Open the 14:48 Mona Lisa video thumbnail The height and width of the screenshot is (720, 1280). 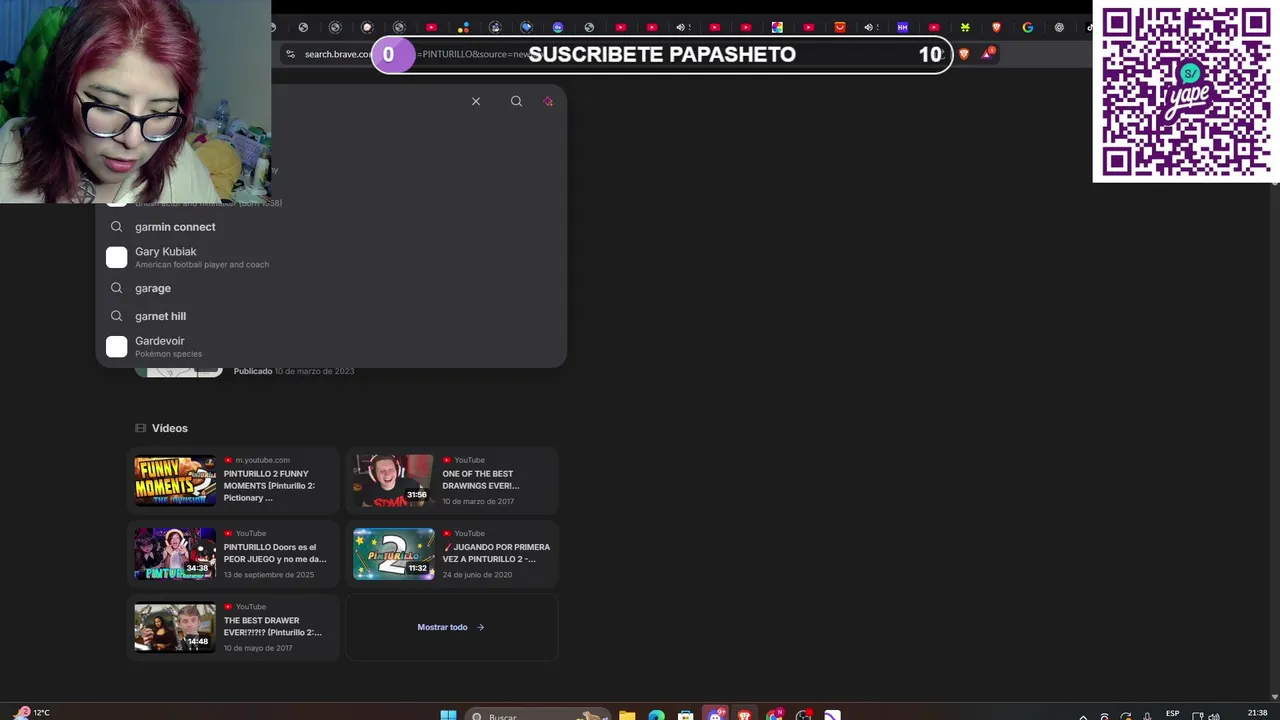(x=175, y=628)
